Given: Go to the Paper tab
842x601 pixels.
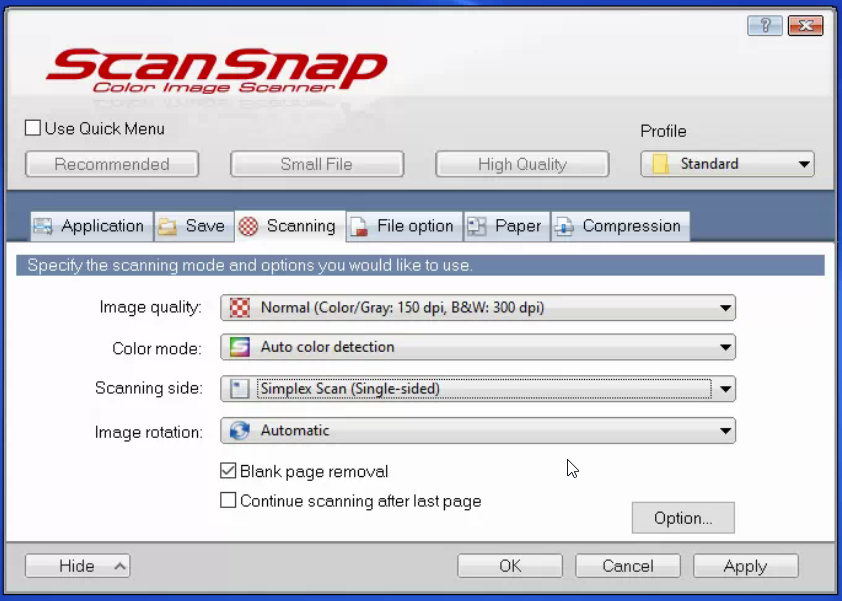Looking at the screenshot, I should [x=506, y=226].
